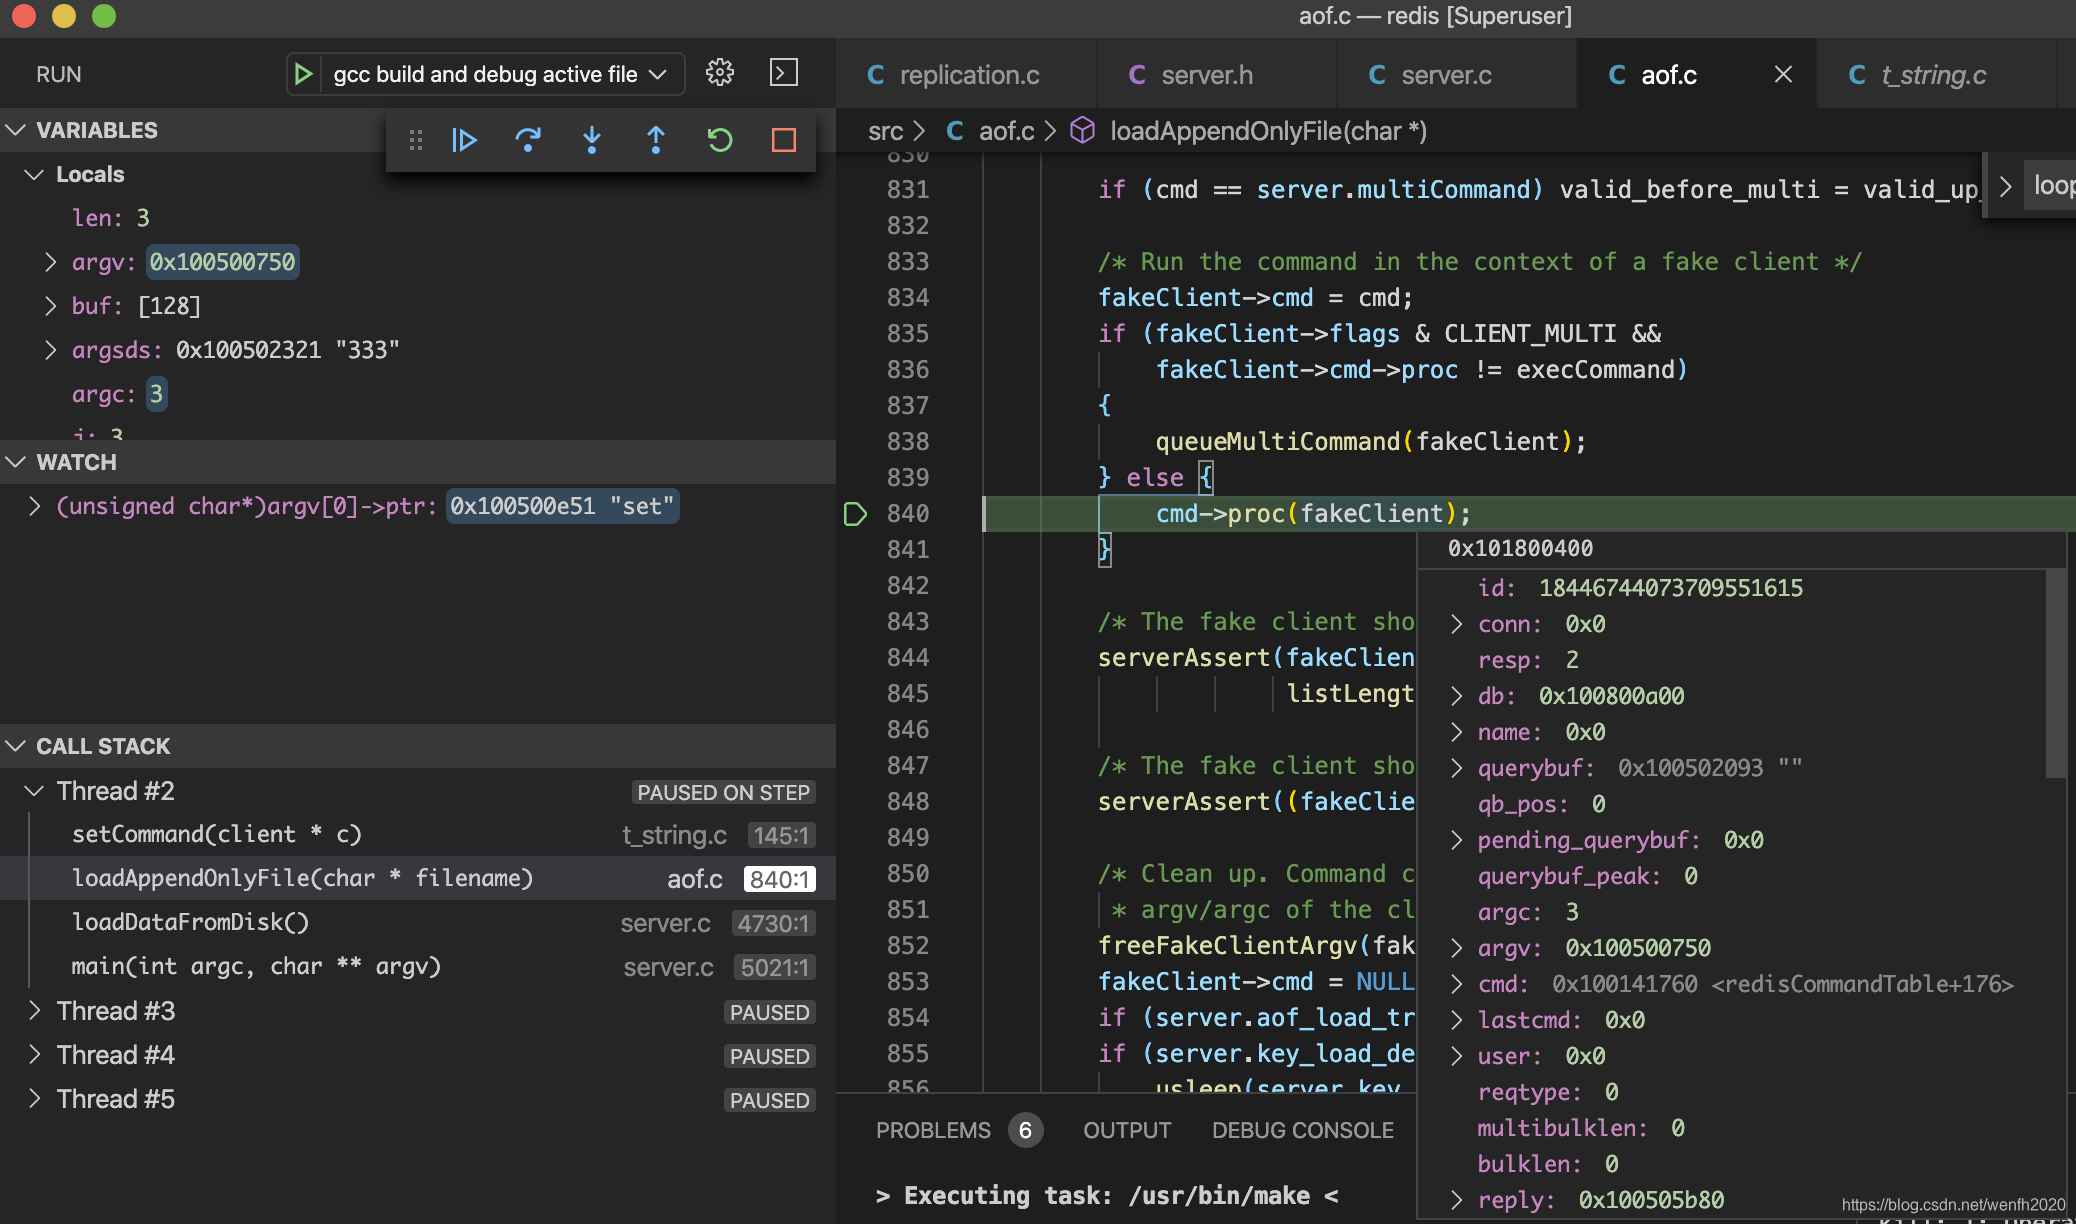Collapse the WATCH section
Image resolution: width=2076 pixels, height=1224 pixels.
tap(16, 462)
